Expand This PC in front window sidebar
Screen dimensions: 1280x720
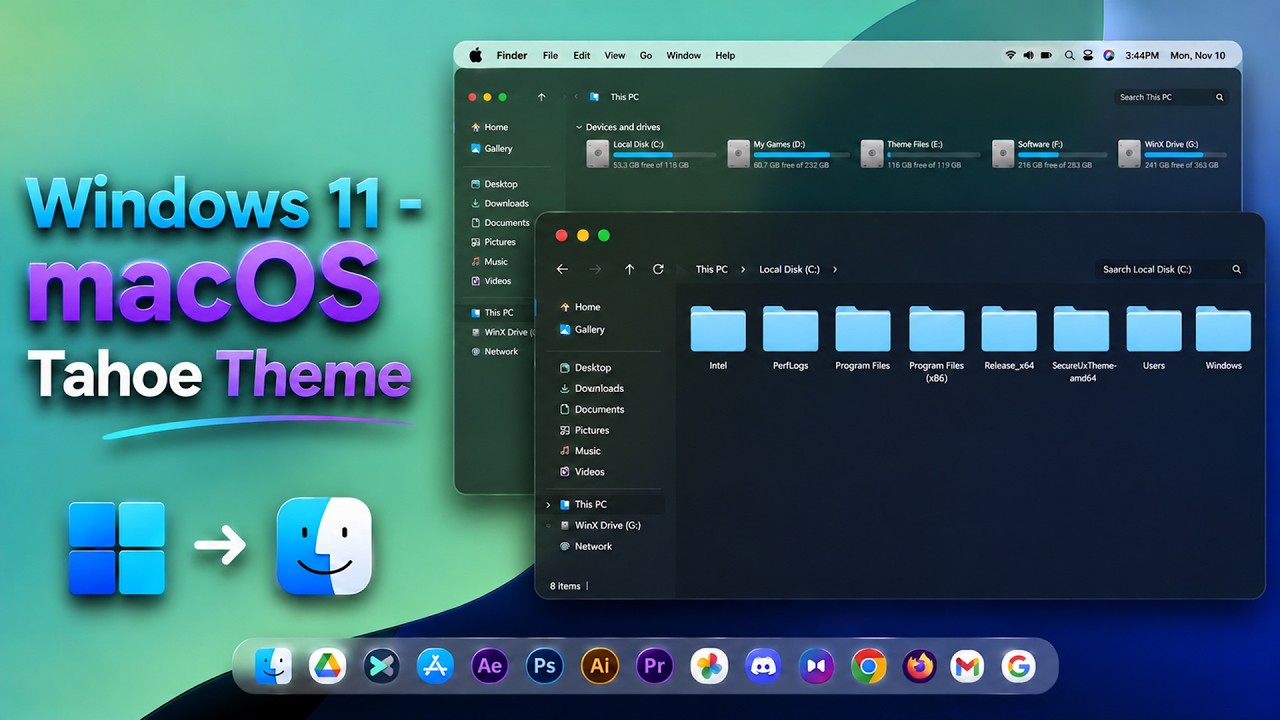tap(549, 505)
